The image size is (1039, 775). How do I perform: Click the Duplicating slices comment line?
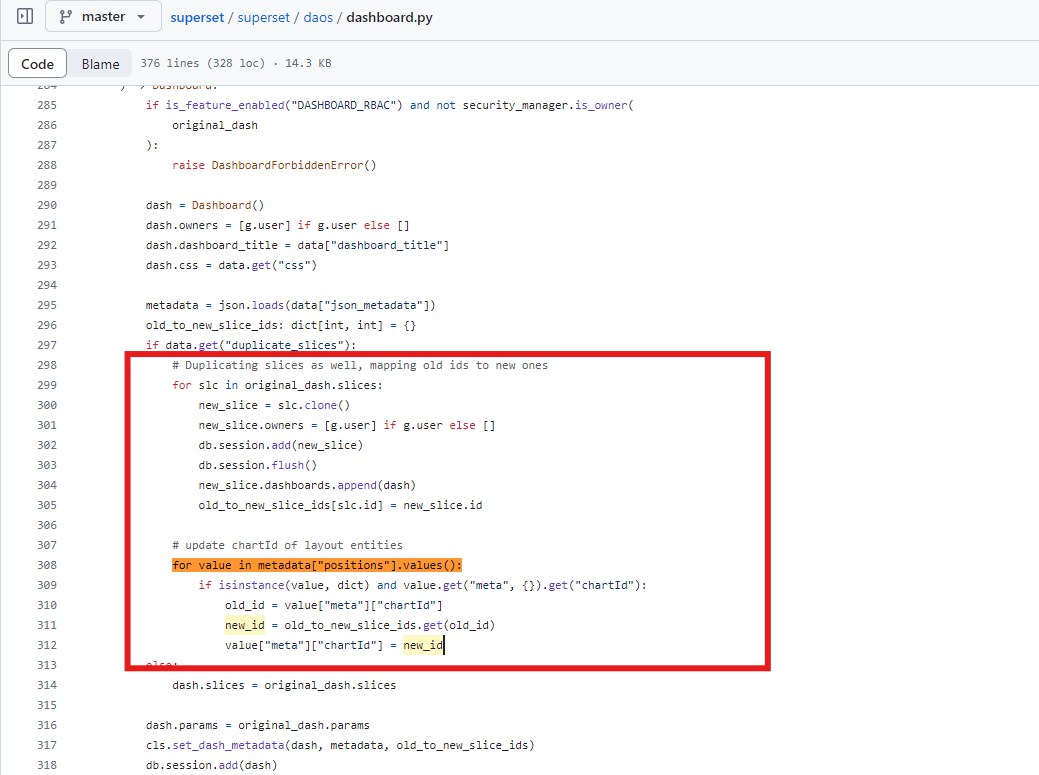coord(360,365)
